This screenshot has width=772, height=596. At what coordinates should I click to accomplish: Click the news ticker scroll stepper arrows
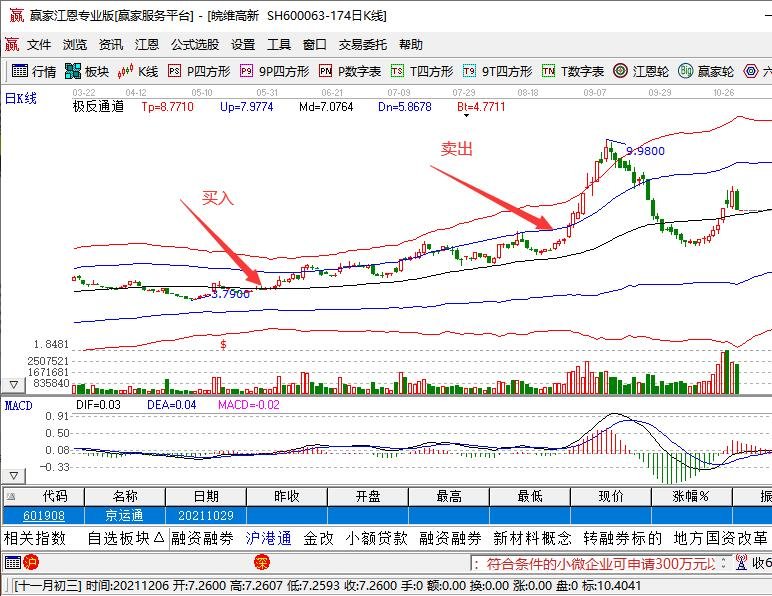723,563
